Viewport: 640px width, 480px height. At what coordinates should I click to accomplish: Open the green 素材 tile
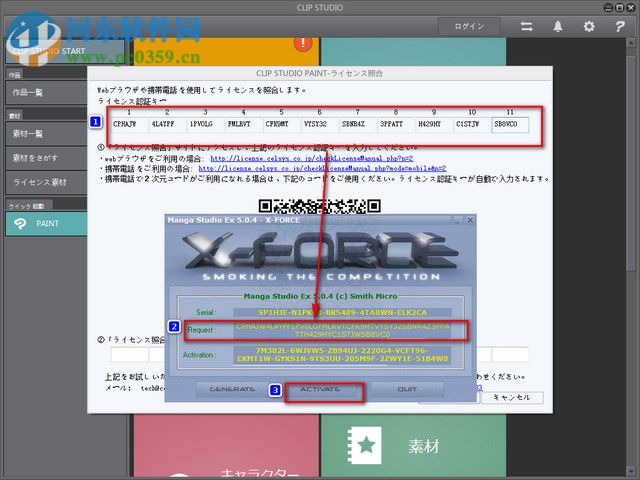(413, 447)
